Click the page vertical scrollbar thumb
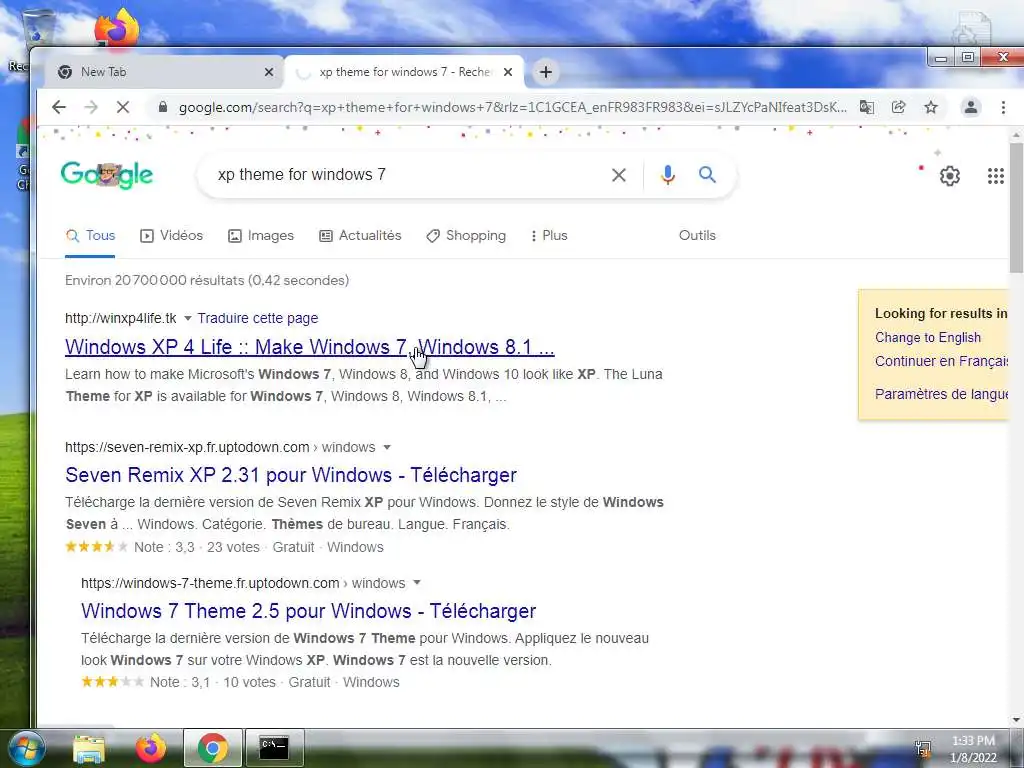Screen dimensions: 1024x768 click(1016, 208)
